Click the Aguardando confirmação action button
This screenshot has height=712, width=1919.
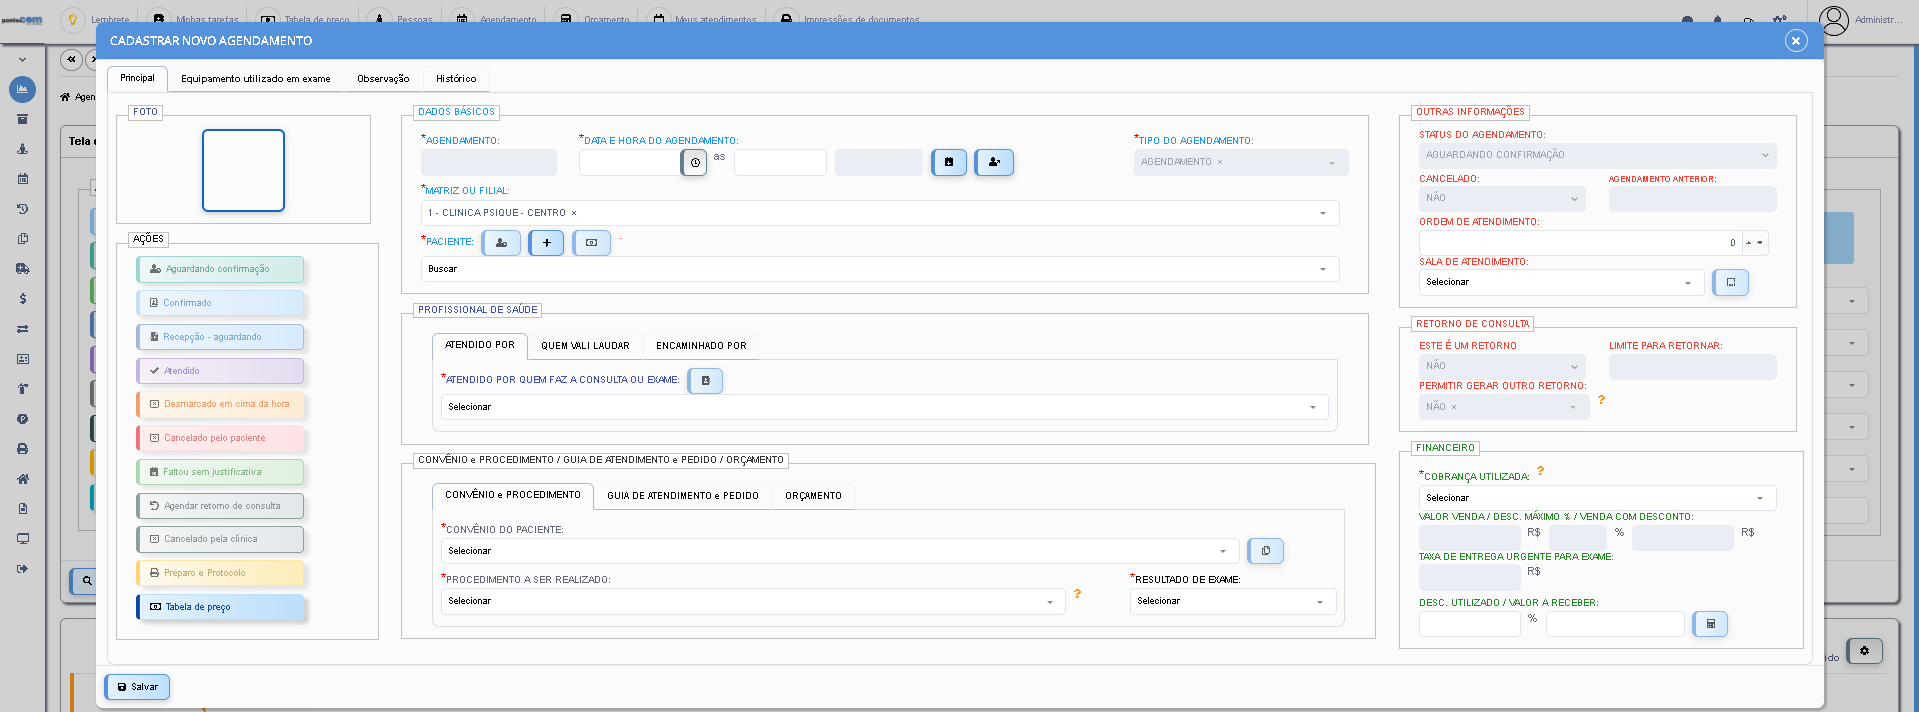(x=220, y=269)
